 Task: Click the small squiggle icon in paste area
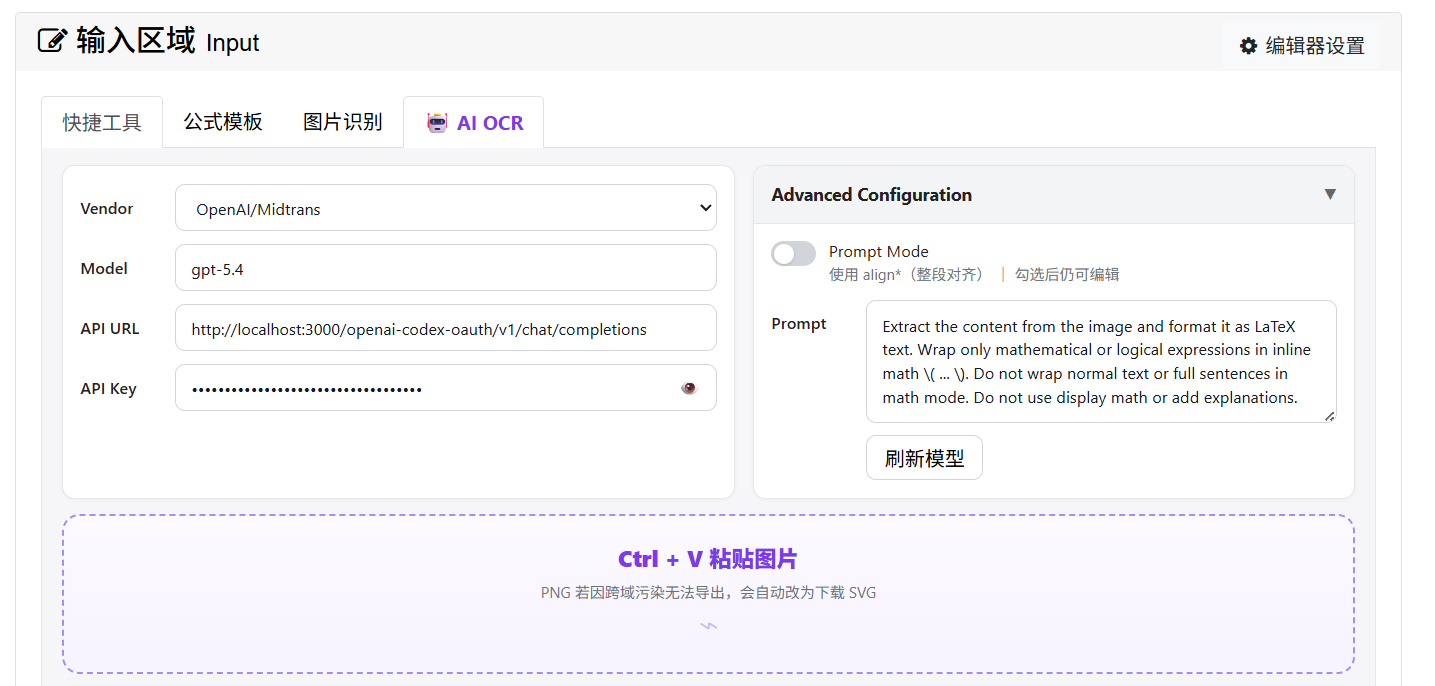[x=708, y=626]
